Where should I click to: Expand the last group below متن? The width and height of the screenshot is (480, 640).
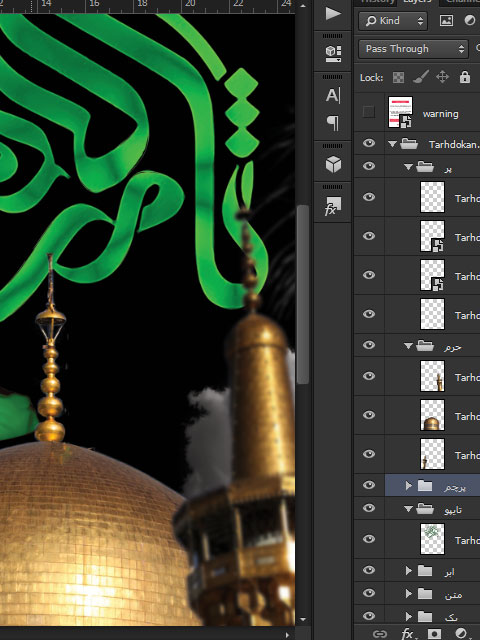pos(409,616)
